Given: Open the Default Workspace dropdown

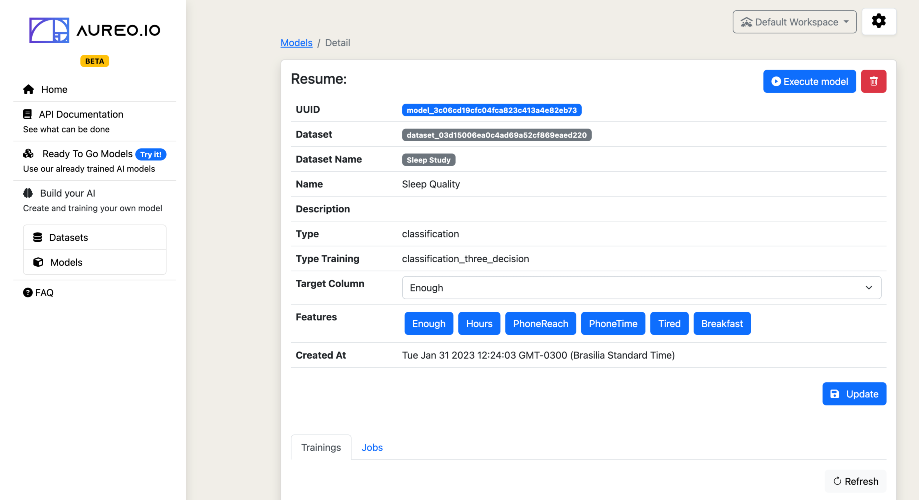Looking at the screenshot, I should coord(794,22).
